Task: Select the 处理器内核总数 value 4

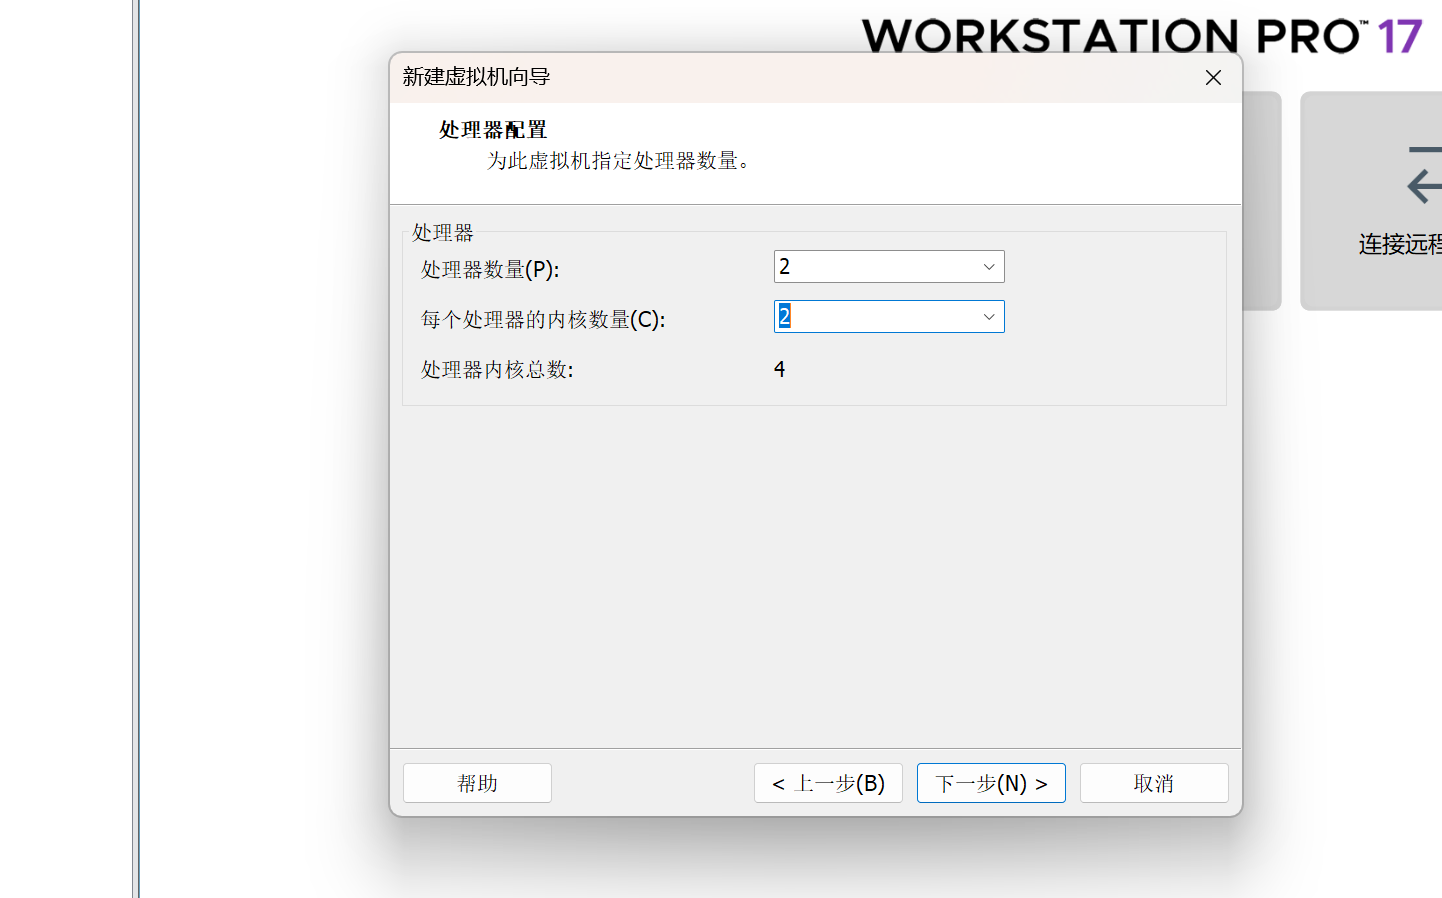Action: point(779,369)
